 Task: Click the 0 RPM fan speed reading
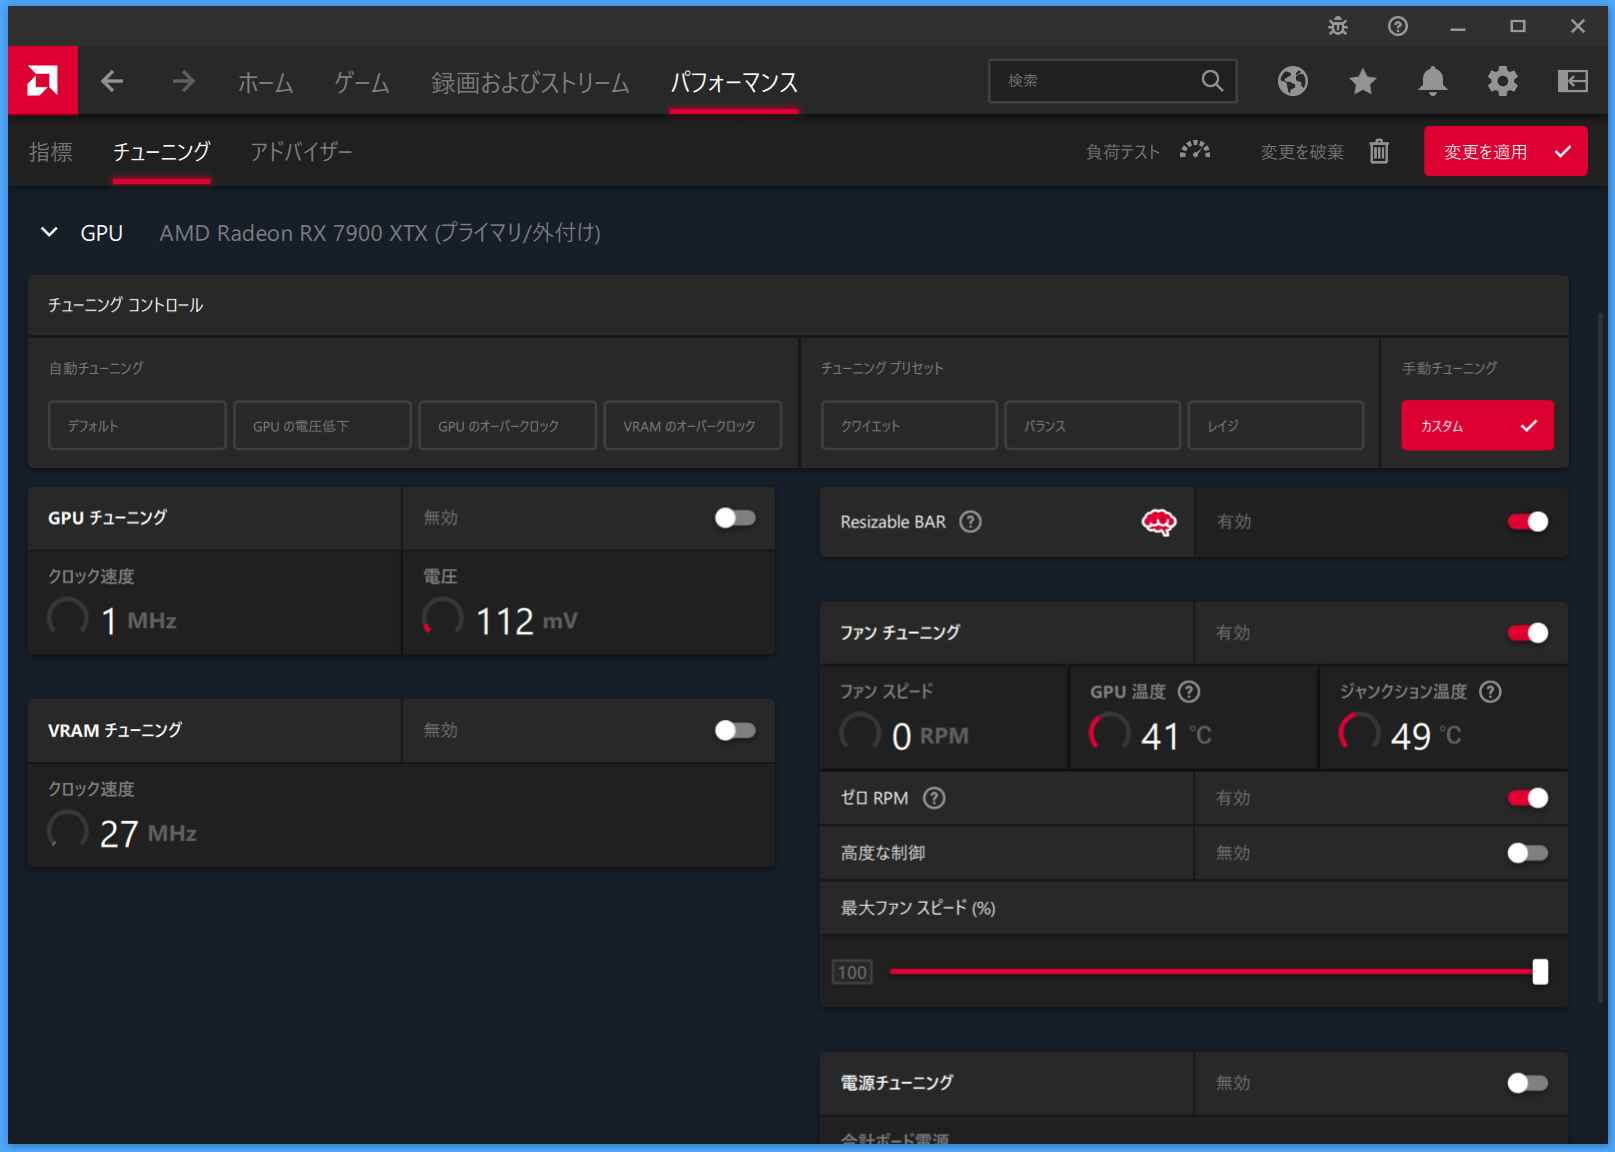(x=930, y=737)
